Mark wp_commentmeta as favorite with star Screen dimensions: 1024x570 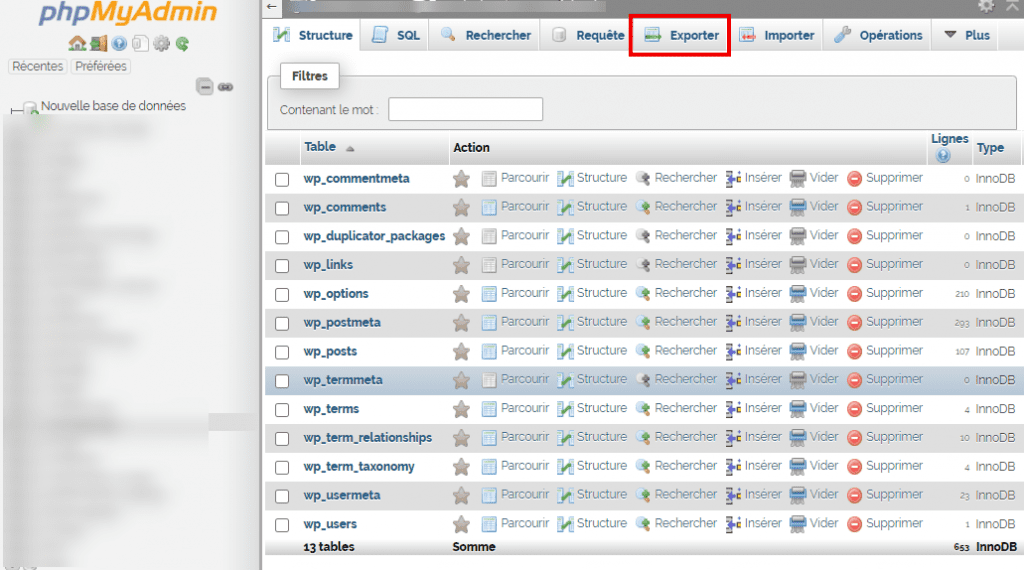[x=461, y=178]
